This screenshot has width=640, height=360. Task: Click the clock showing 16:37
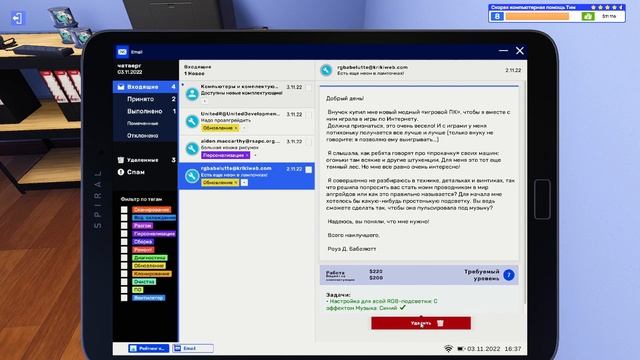click(x=513, y=349)
